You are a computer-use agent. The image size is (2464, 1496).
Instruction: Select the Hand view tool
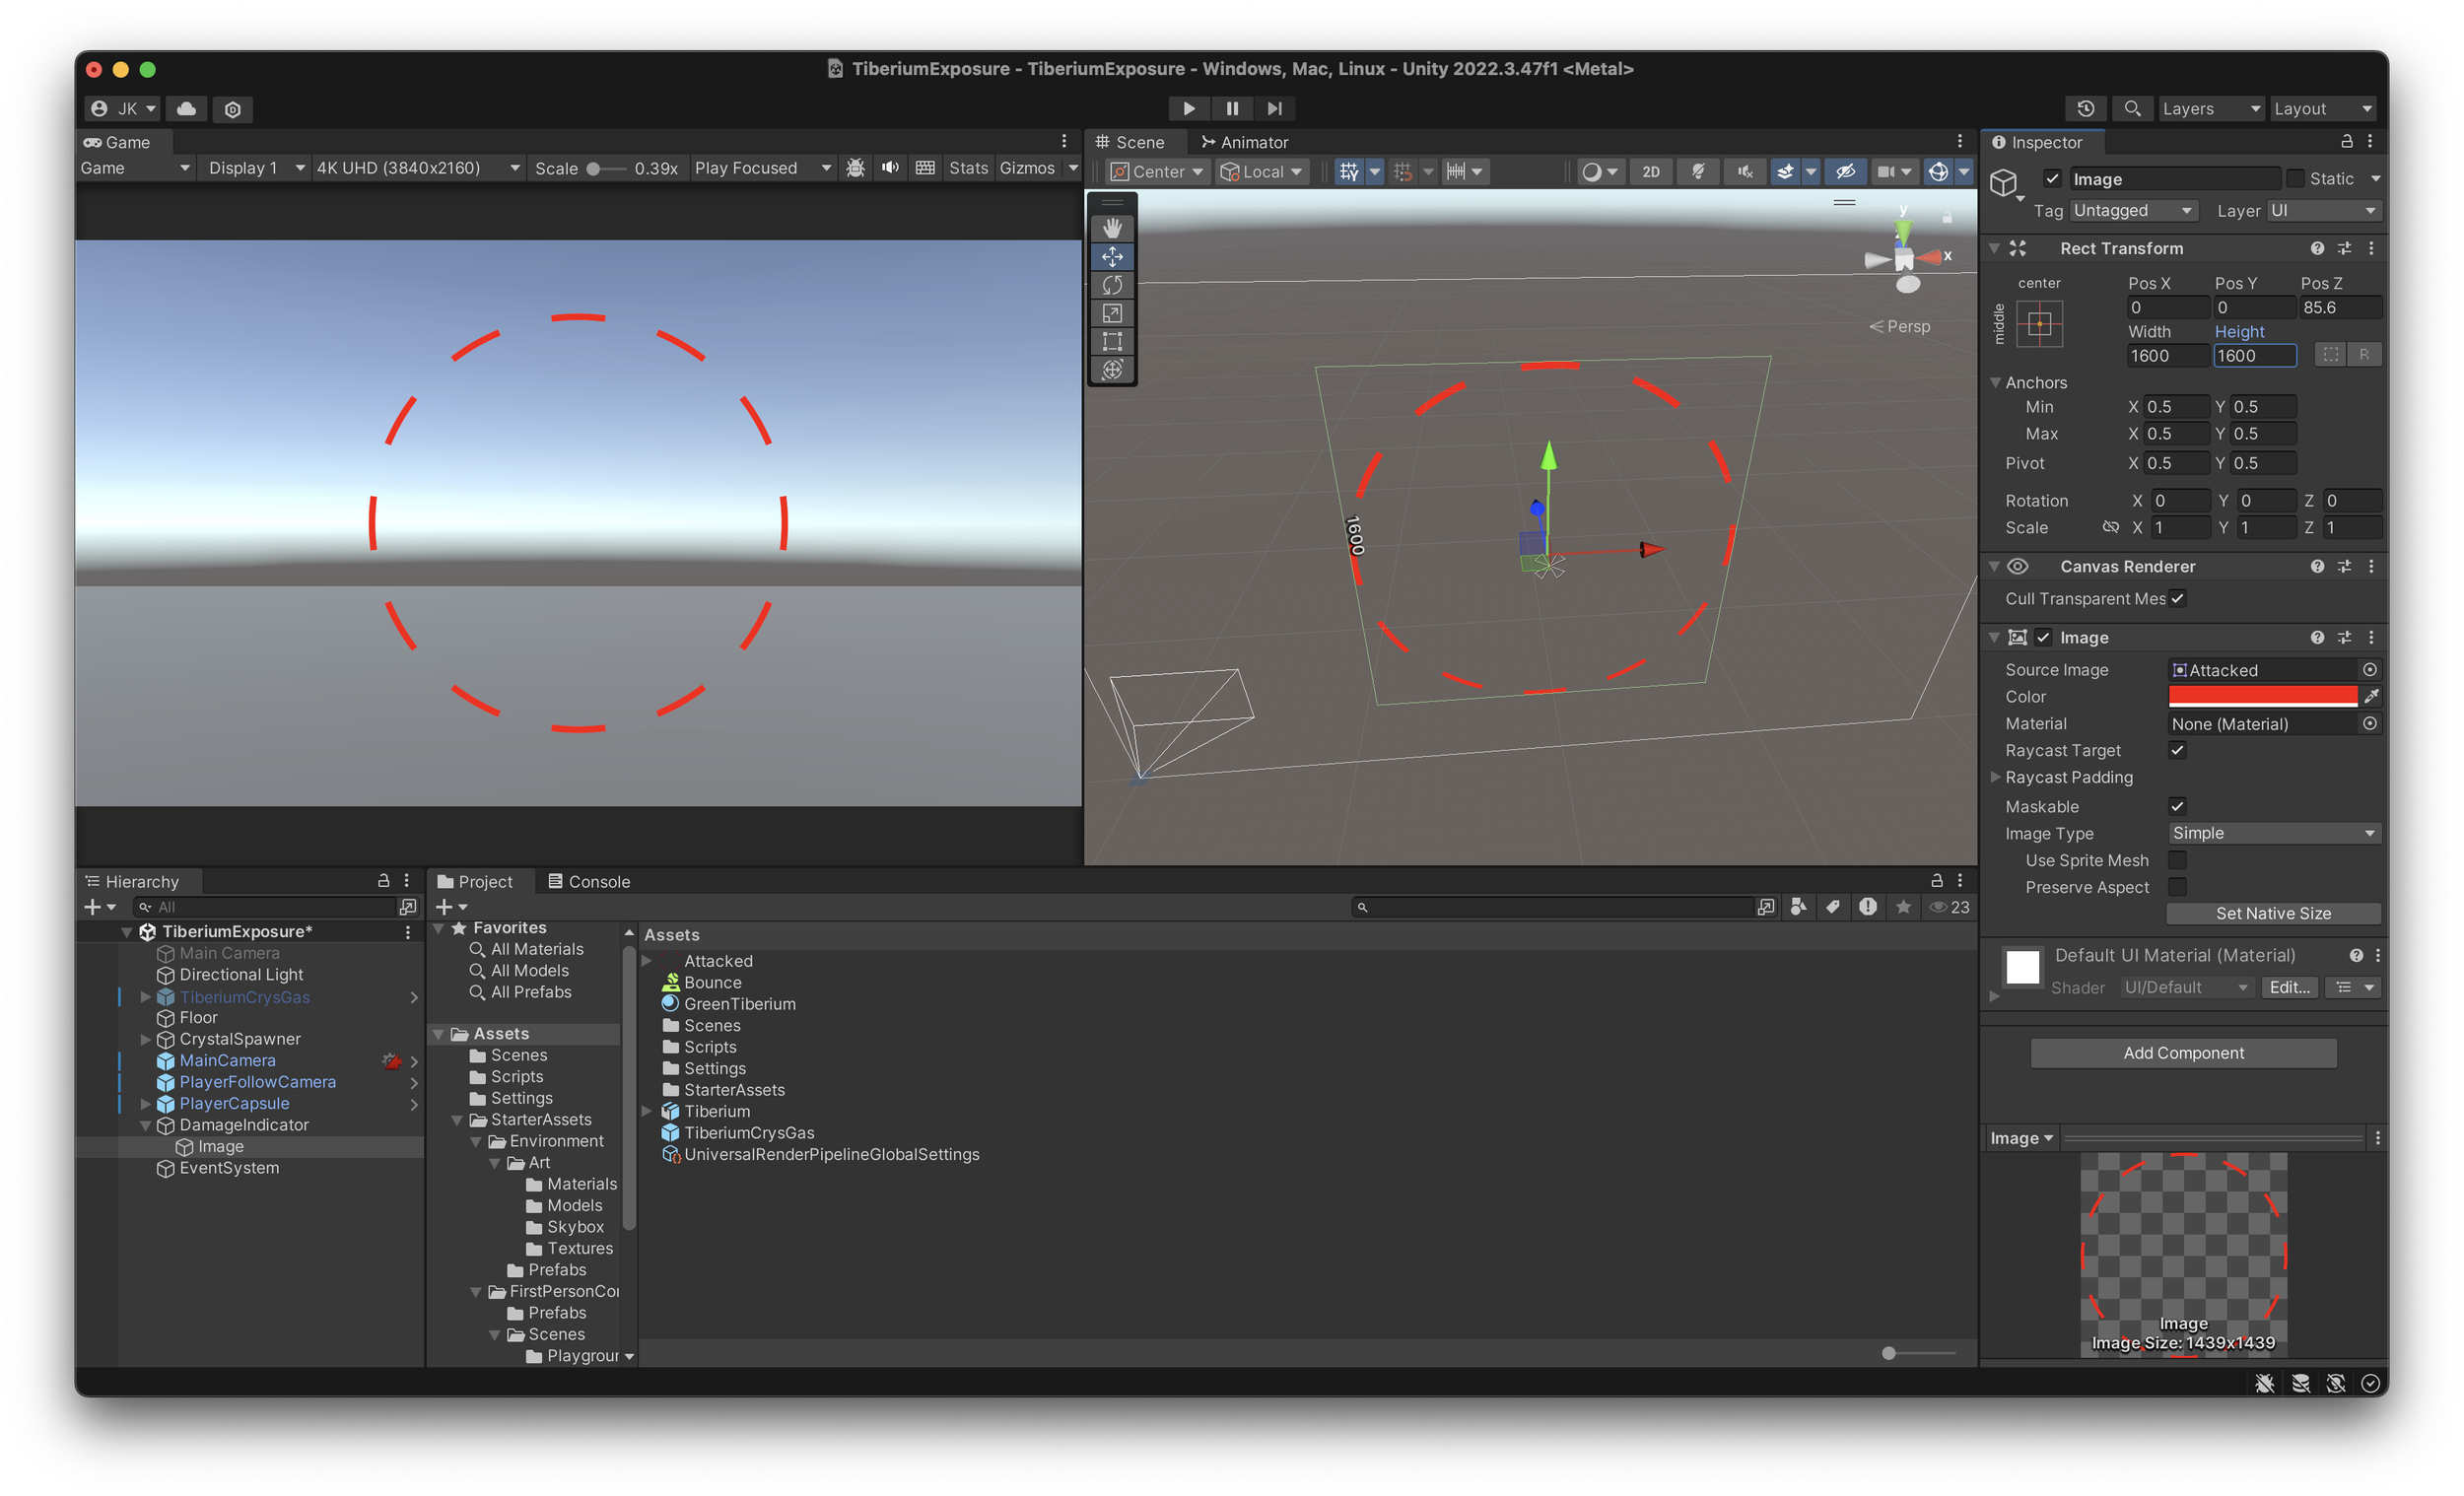[x=1112, y=228]
